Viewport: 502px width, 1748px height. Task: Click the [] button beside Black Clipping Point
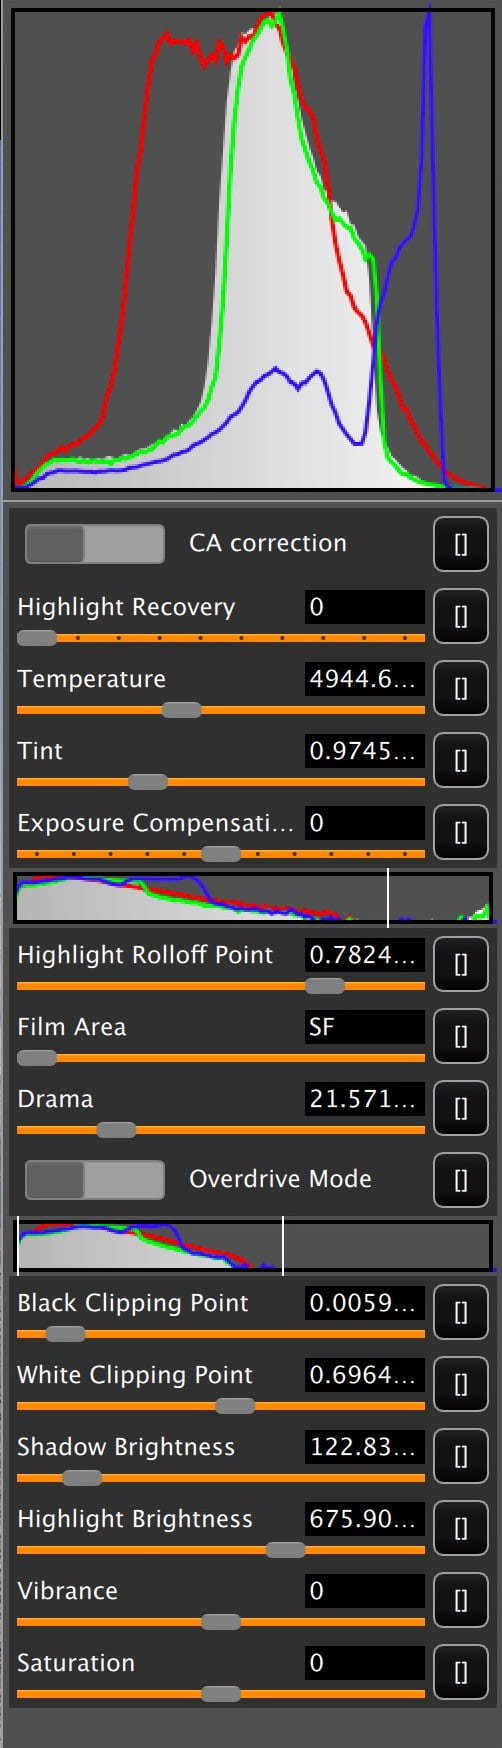coord(461,1312)
